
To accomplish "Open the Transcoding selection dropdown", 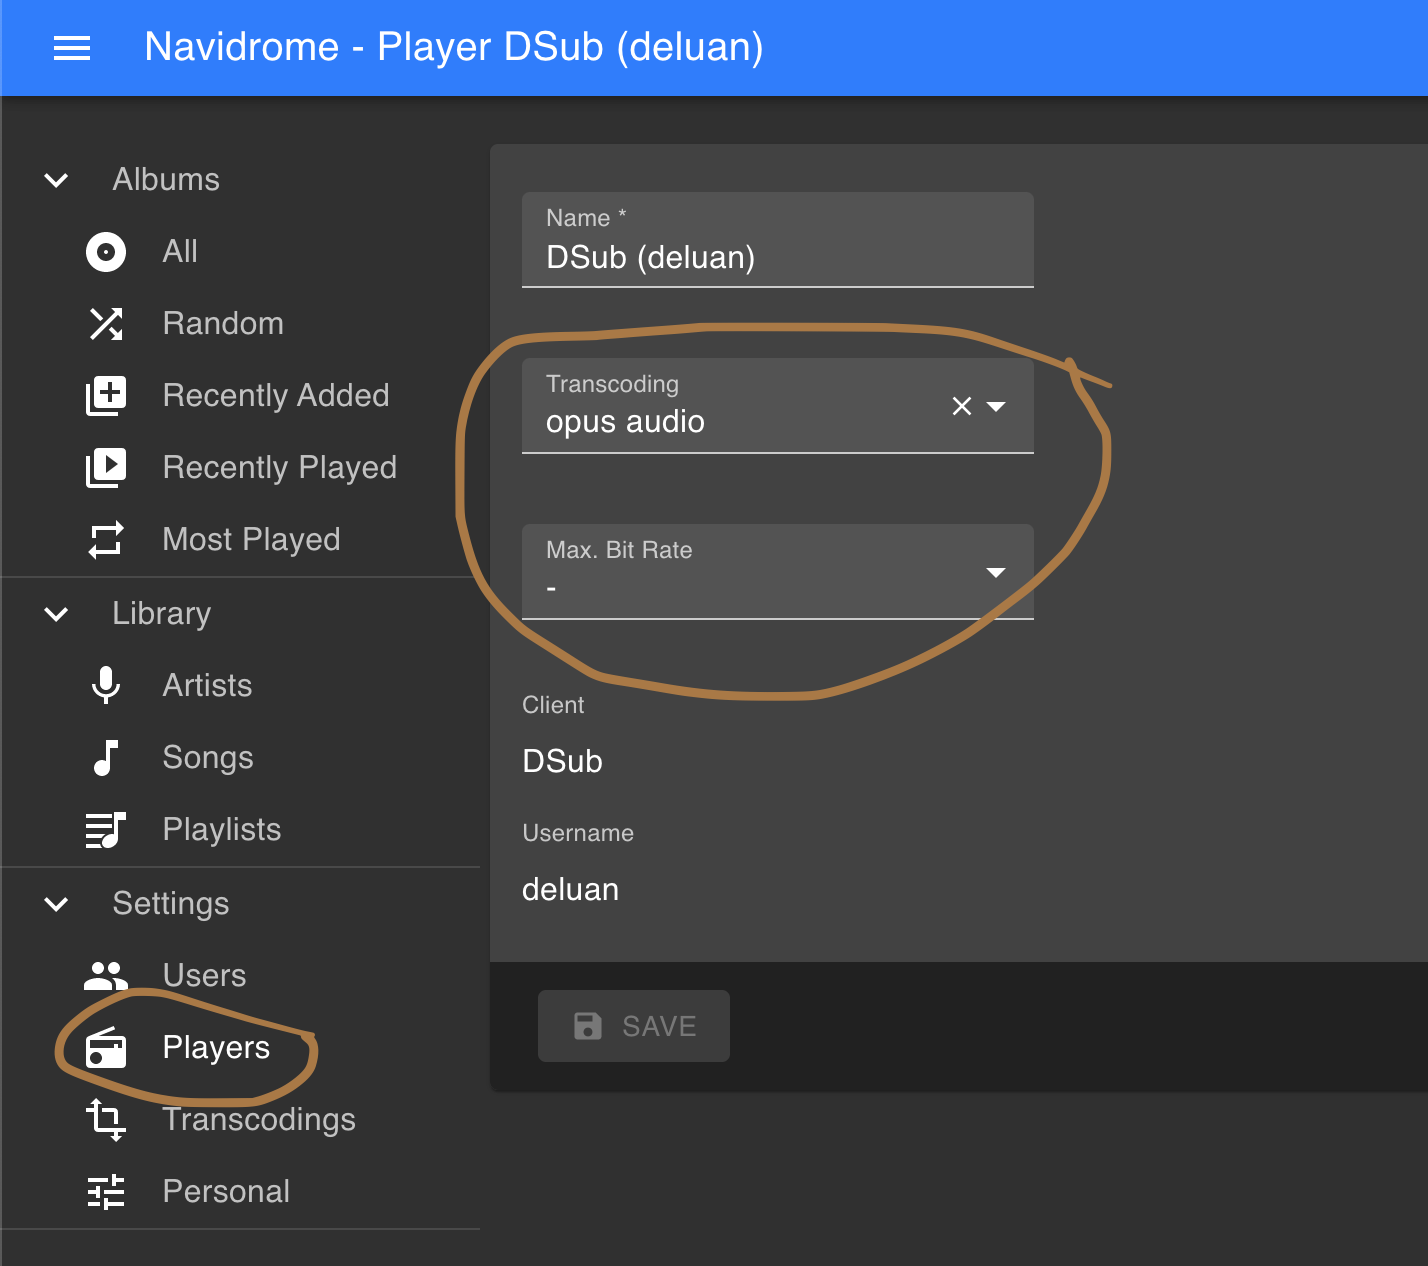I will (996, 406).
